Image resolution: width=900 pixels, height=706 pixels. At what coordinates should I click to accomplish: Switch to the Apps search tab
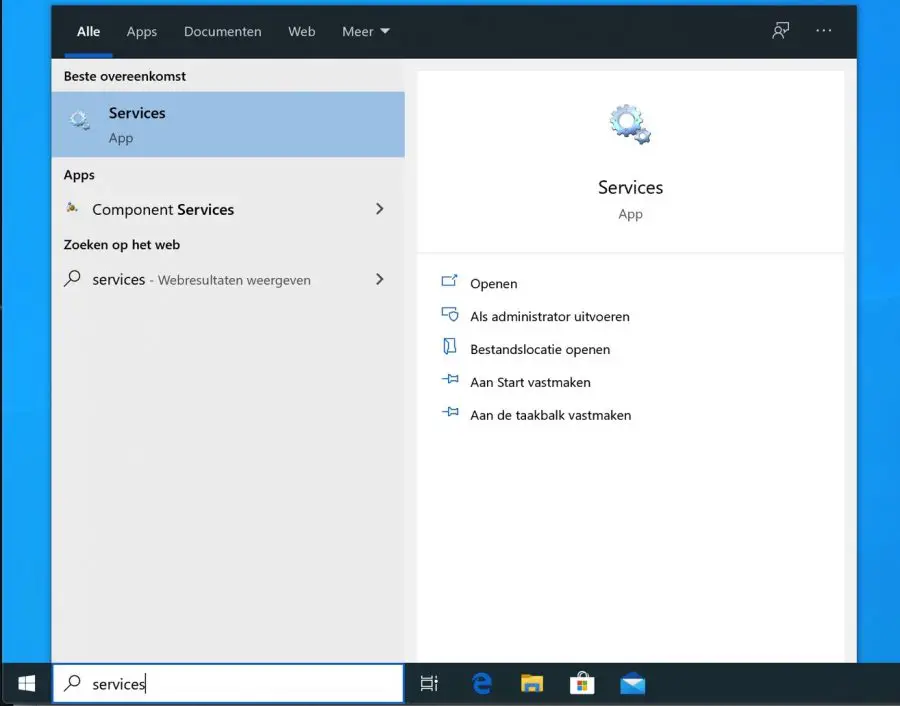click(142, 32)
